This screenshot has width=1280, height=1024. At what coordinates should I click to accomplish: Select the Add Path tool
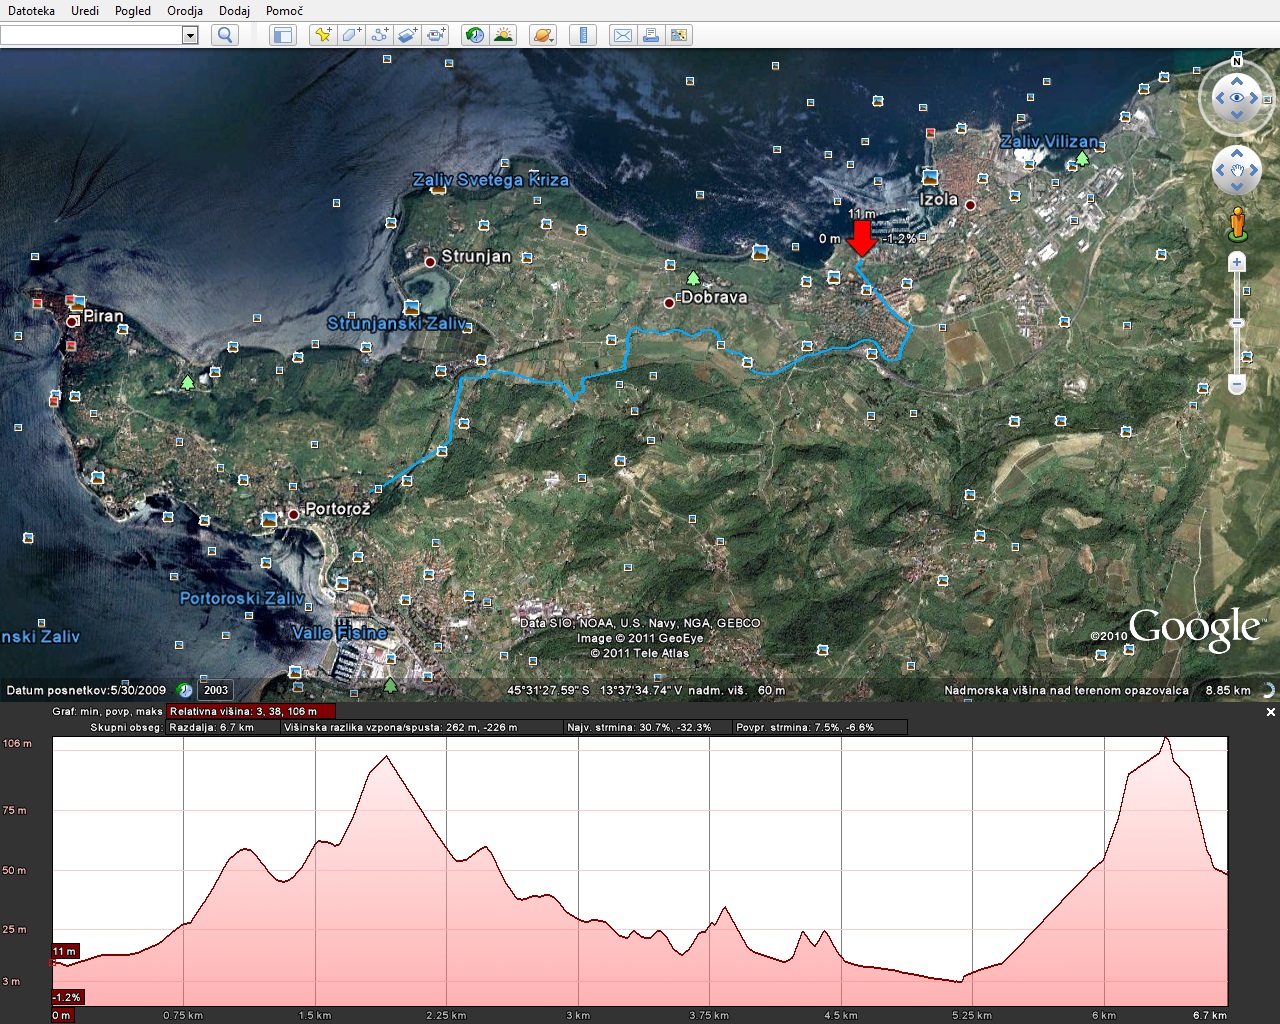(x=379, y=35)
